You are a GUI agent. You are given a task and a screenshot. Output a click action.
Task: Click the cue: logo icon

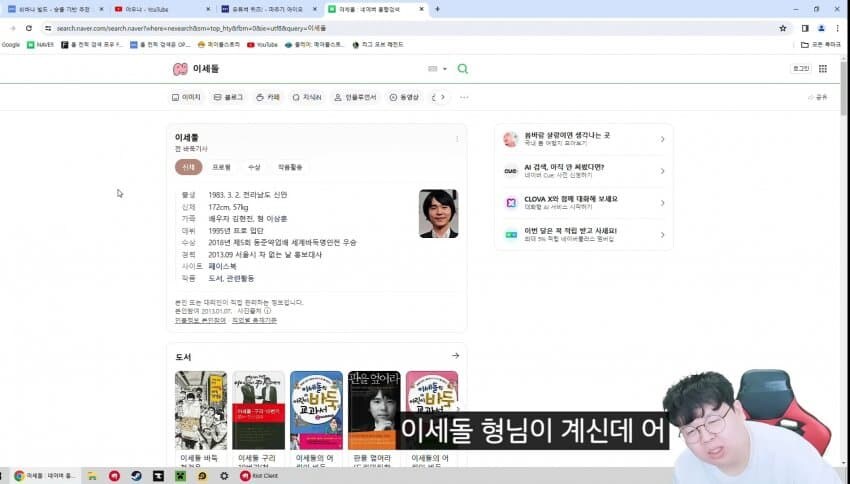tap(511, 171)
